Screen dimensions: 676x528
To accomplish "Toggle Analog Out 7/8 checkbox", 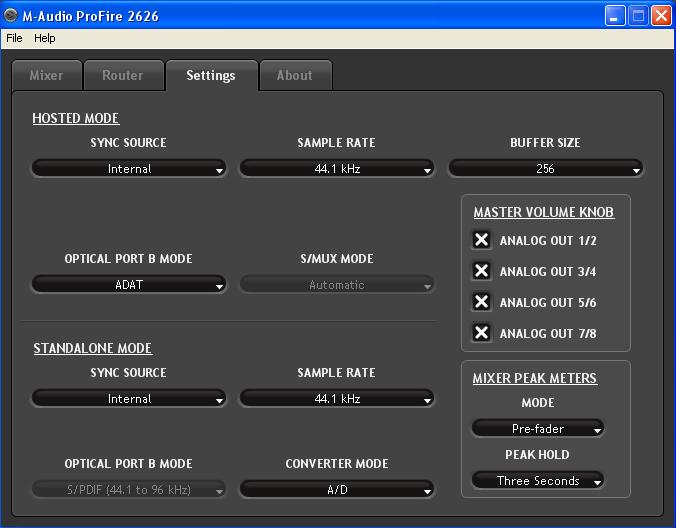I will point(481,333).
